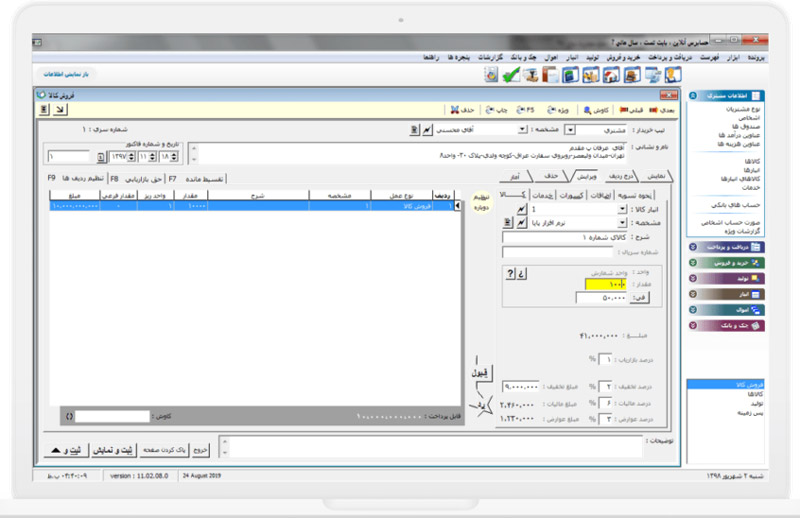Expand the تولید sidebar section
This screenshot has height=518, width=800.
tap(727, 279)
